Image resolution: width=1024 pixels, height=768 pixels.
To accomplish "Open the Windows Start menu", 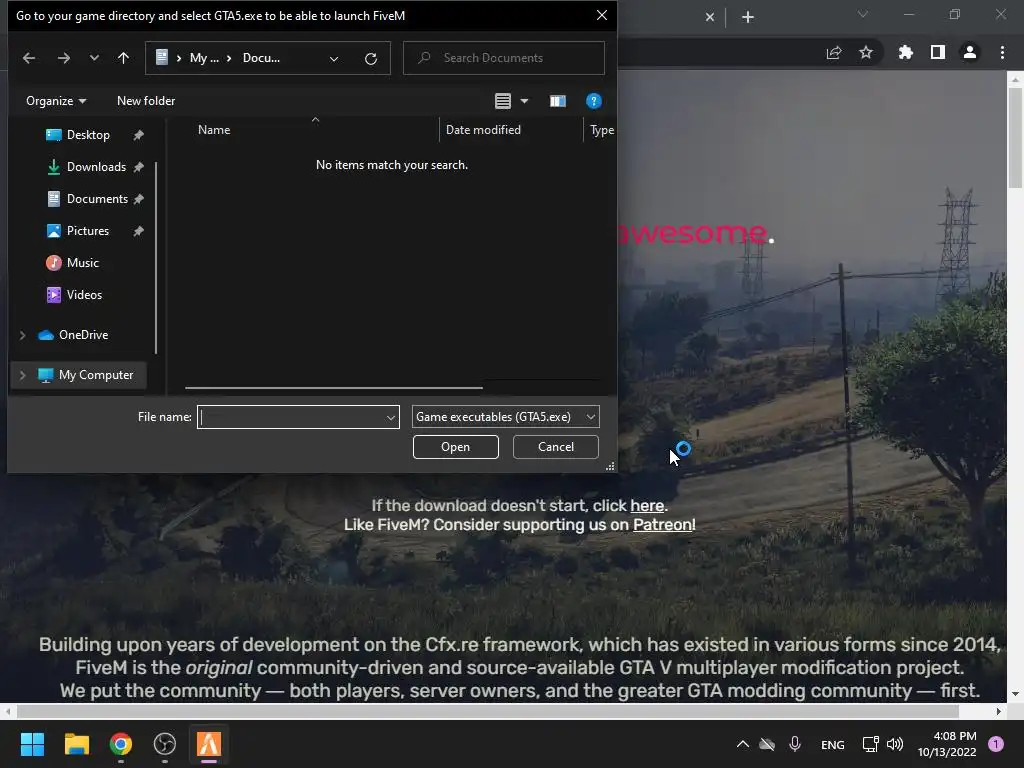I will coord(32,744).
